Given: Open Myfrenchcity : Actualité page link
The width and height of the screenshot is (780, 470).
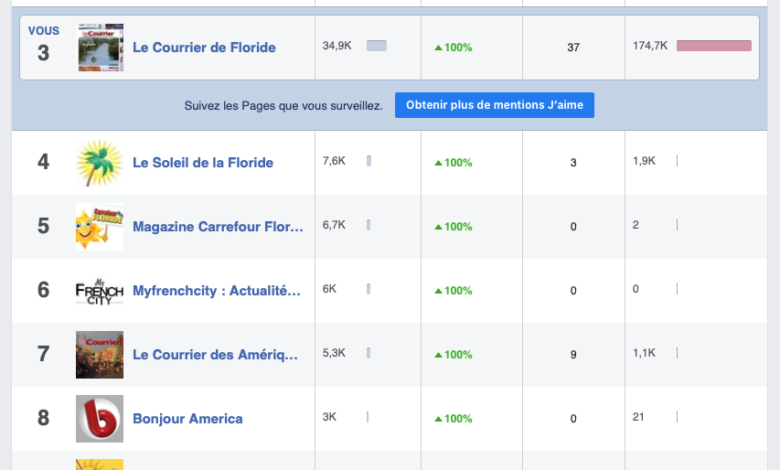Looking at the screenshot, I should [217, 291].
